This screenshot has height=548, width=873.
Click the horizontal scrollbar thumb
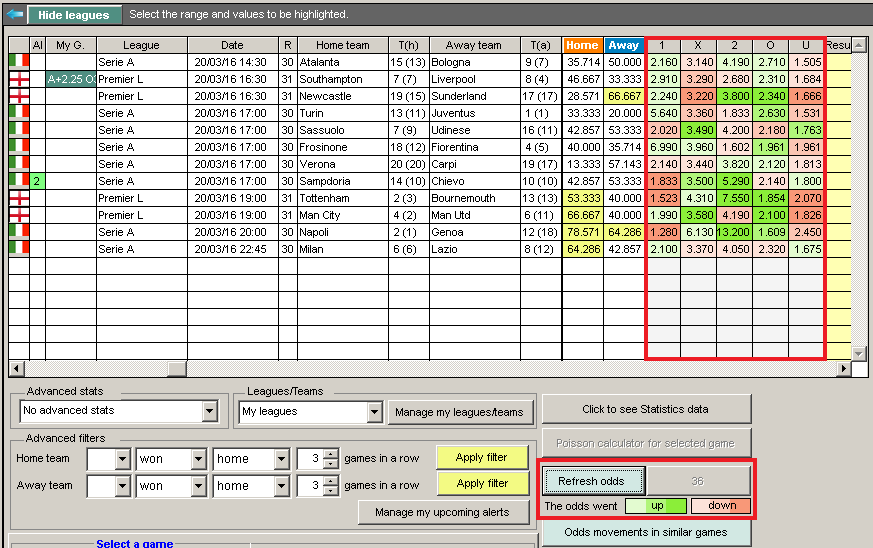pyautogui.click(x=177, y=368)
